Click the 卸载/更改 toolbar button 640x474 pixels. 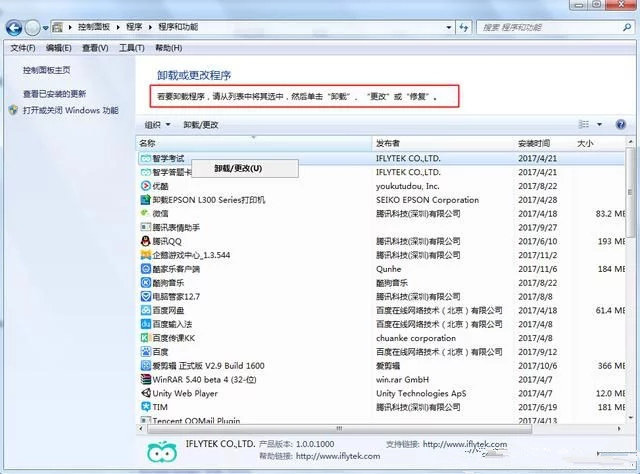pyautogui.click(x=200, y=125)
